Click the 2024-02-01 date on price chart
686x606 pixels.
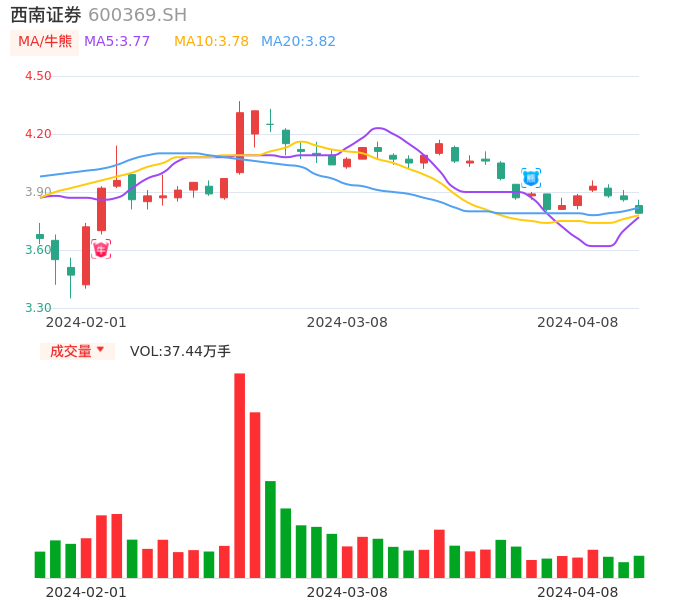pyautogui.click(x=86, y=322)
